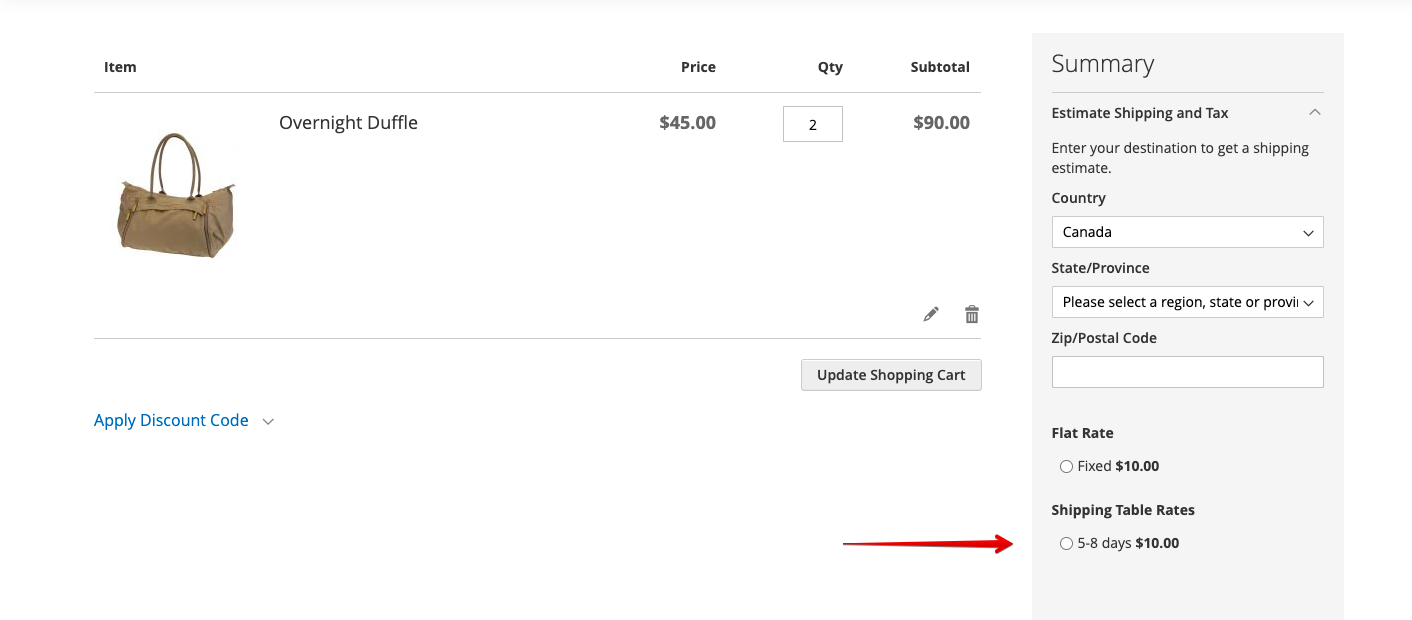Click the Zip/Postal Code text field
This screenshot has width=1412, height=620.
1187,372
